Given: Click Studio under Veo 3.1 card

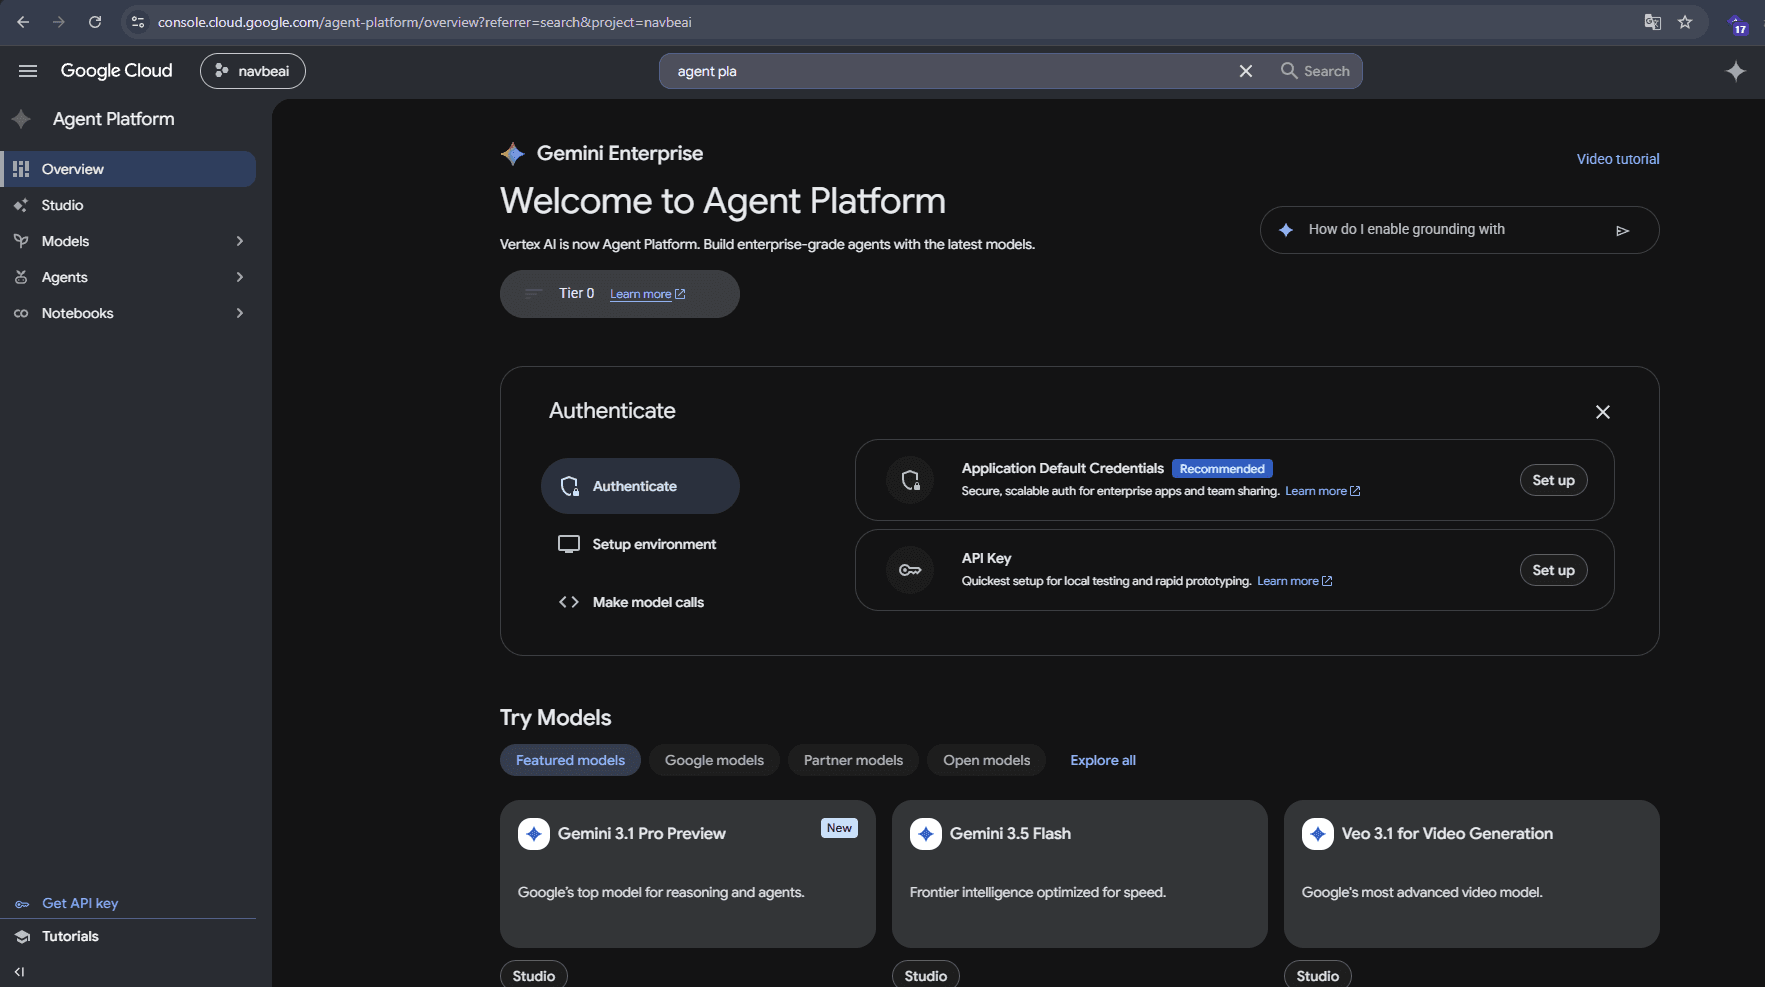Looking at the screenshot, I should point(1318,975).
